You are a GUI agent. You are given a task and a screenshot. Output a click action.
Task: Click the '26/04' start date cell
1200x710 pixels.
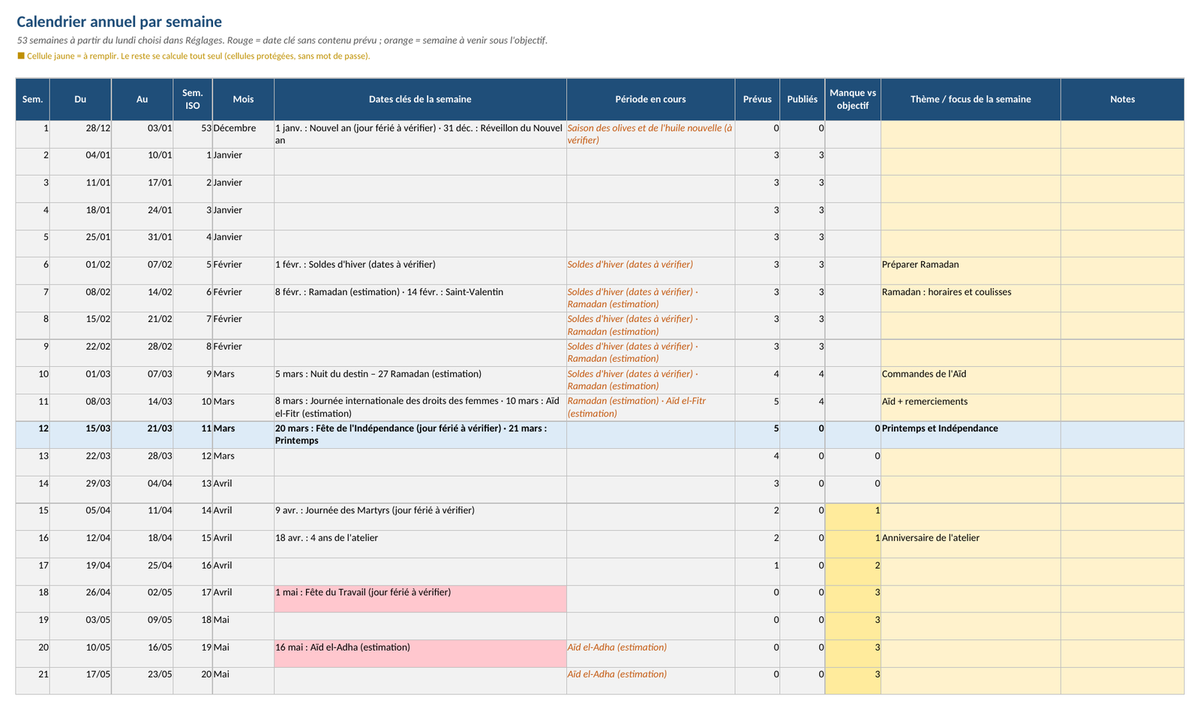click(x=81, y=598)
